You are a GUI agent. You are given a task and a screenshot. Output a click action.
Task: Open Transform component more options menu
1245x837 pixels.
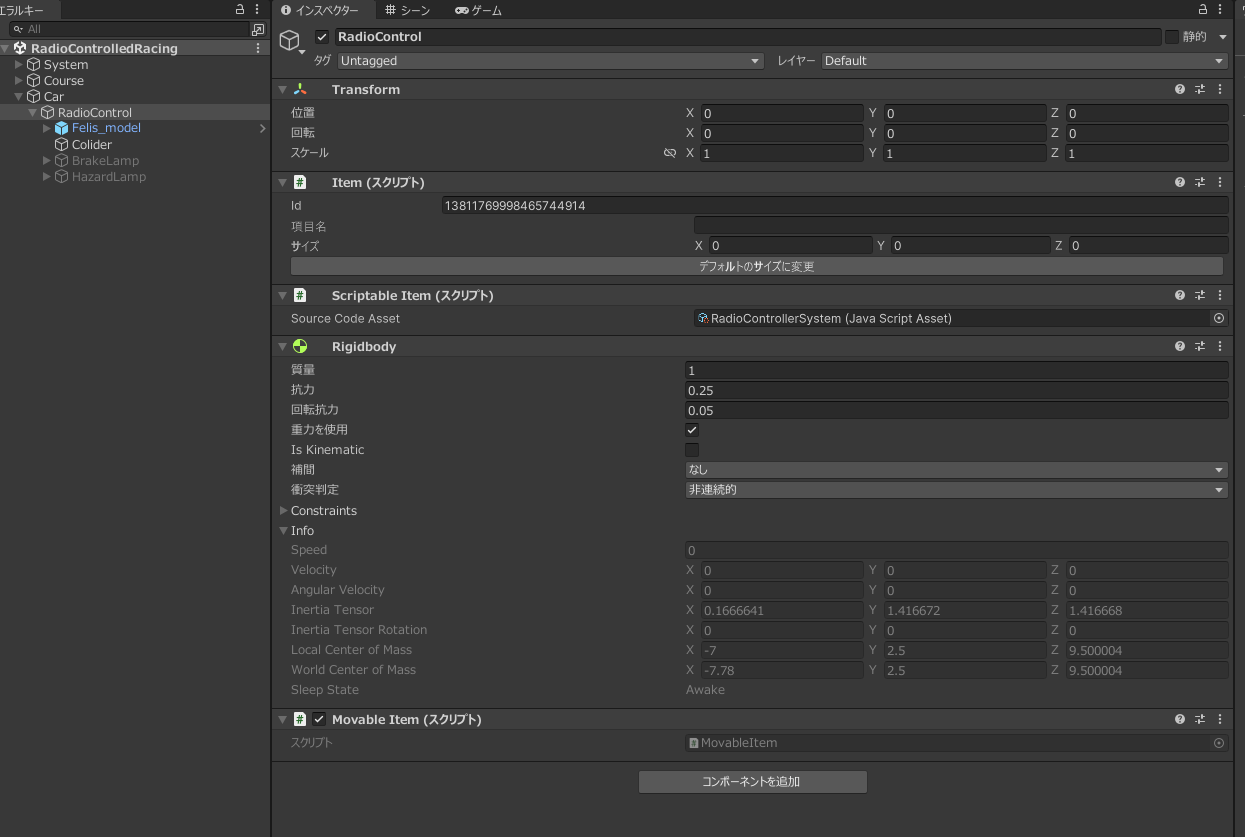1220,89
